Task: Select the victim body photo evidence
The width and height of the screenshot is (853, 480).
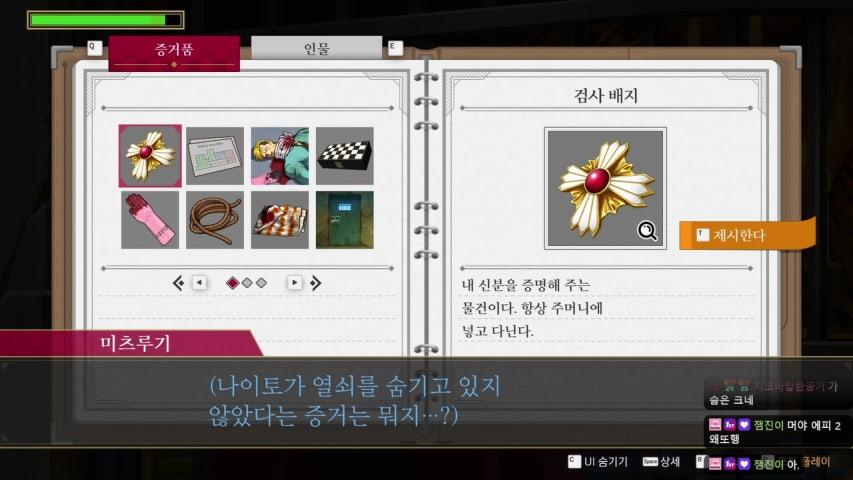Action: click(x=280, y=156)
